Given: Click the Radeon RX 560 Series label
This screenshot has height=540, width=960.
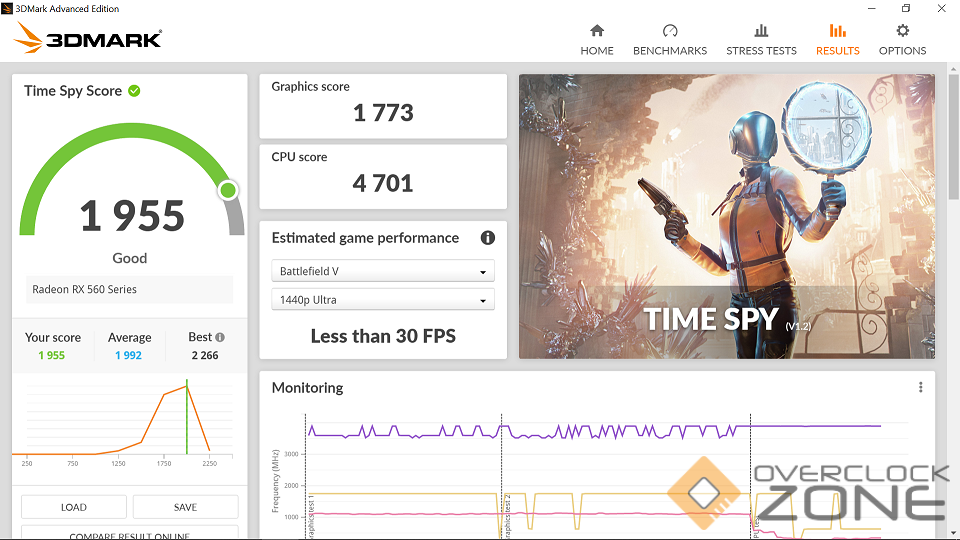Looking at the screenshot, I should pos(84,289).
